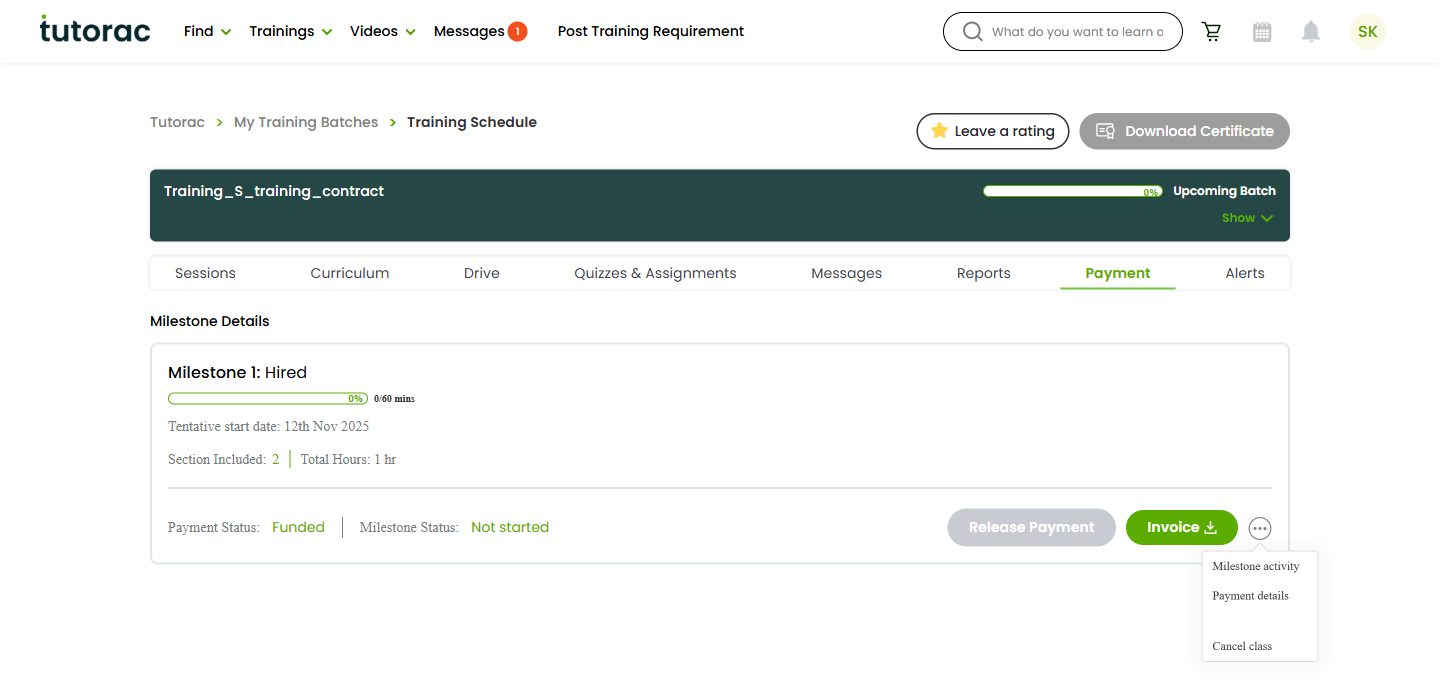Switch to the Sessions tab
Viewport: 1440px width, 683px height.
pyautogui.click(x=205, y=273)
